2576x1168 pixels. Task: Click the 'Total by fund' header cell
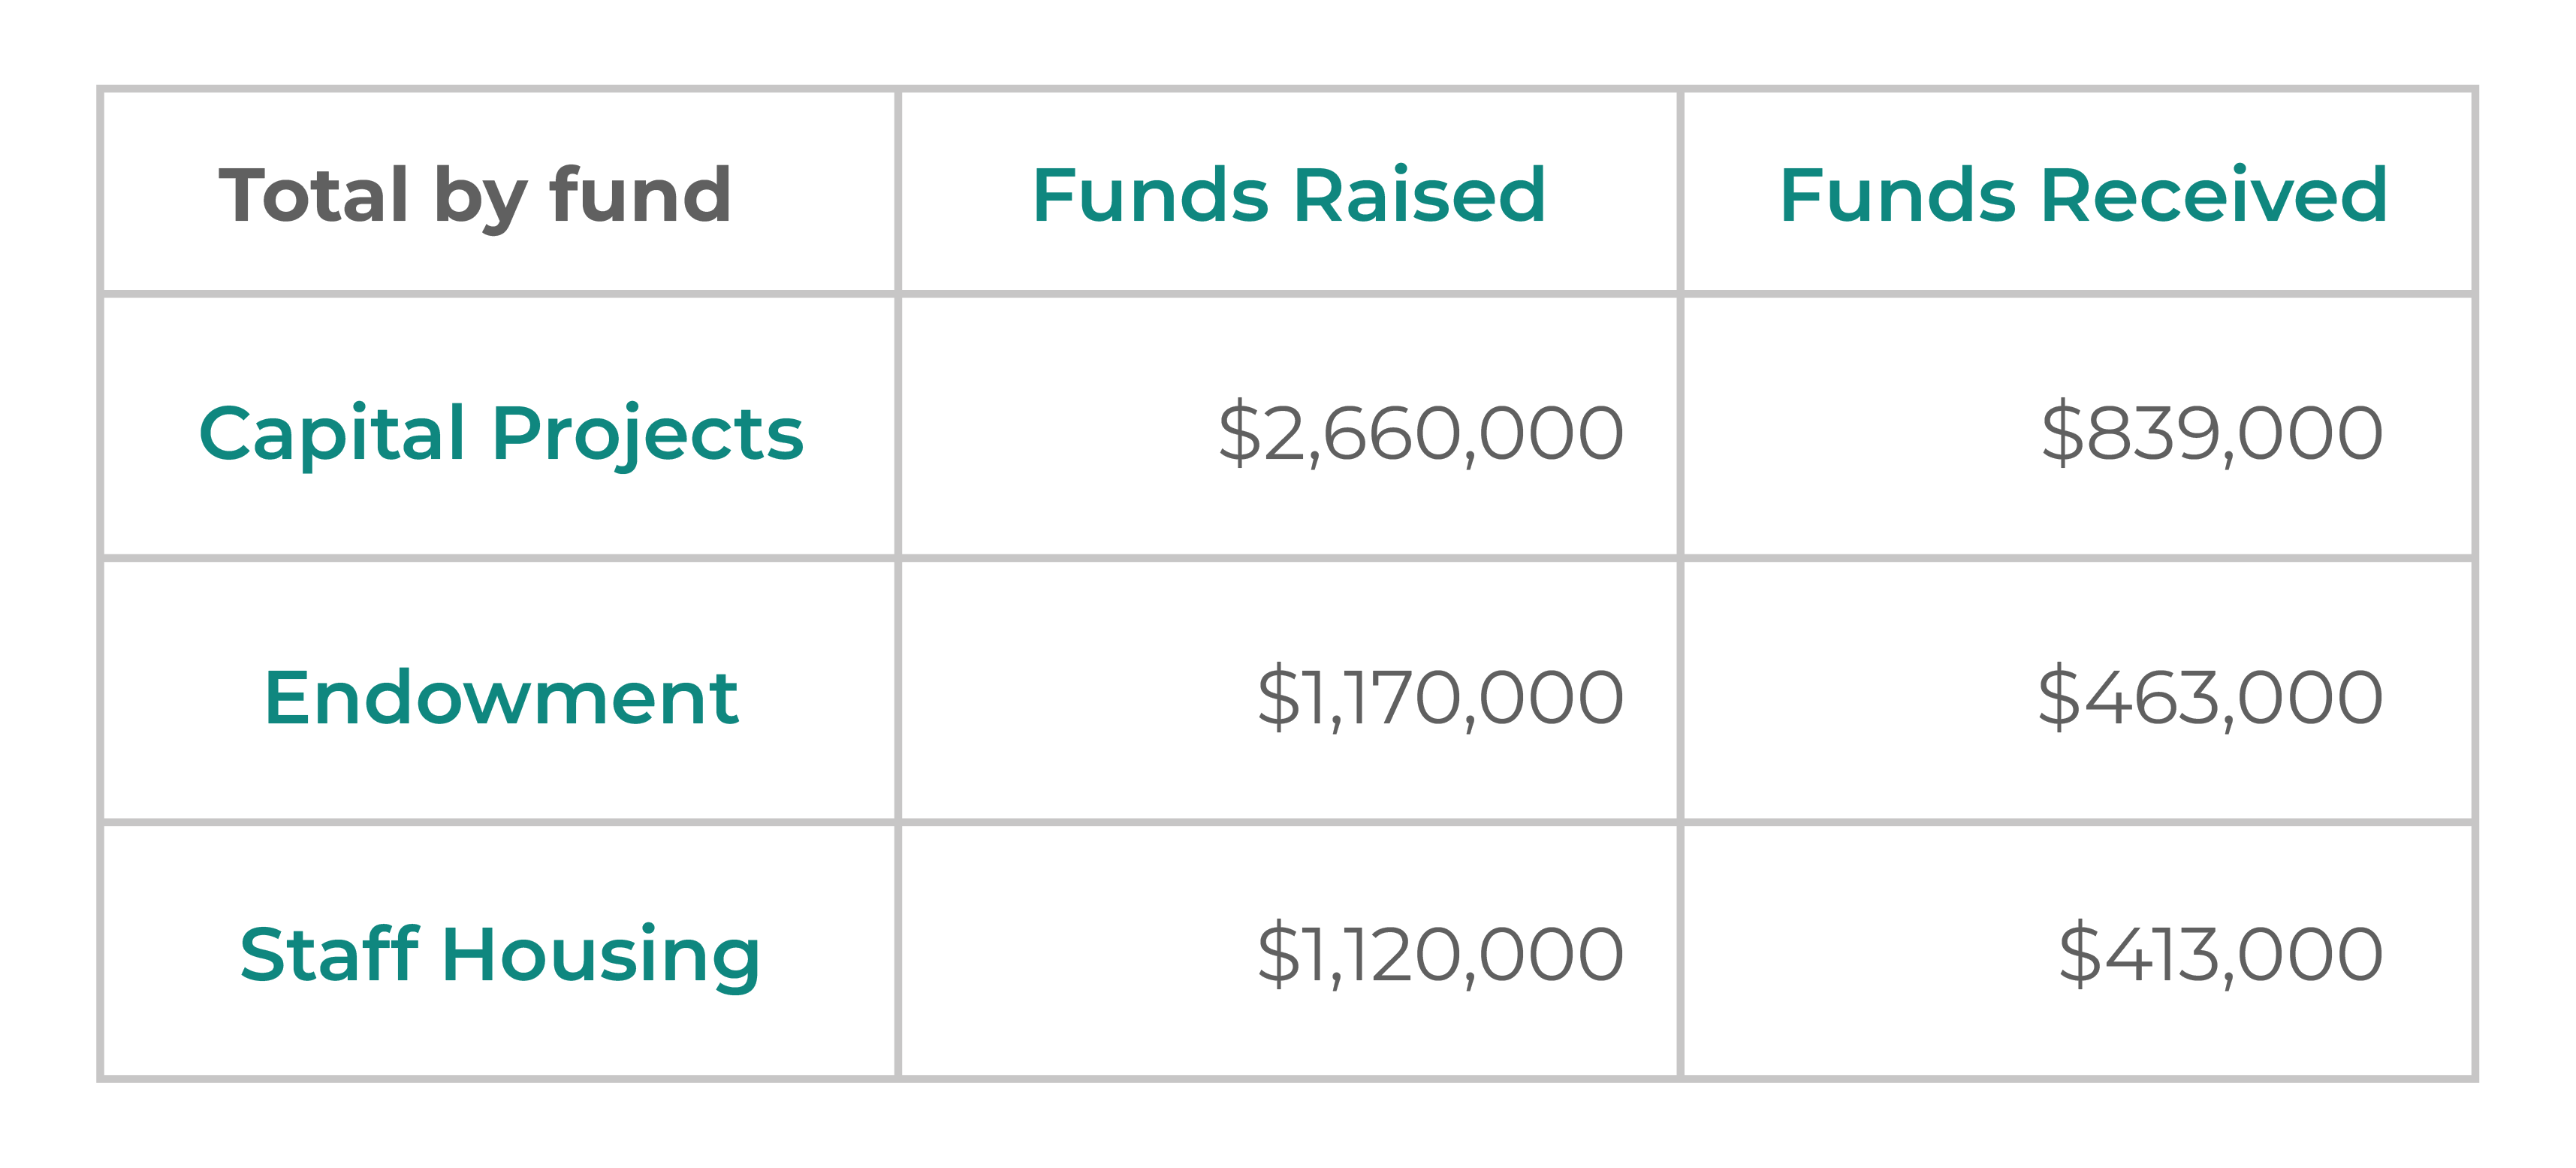pos(499,192)
